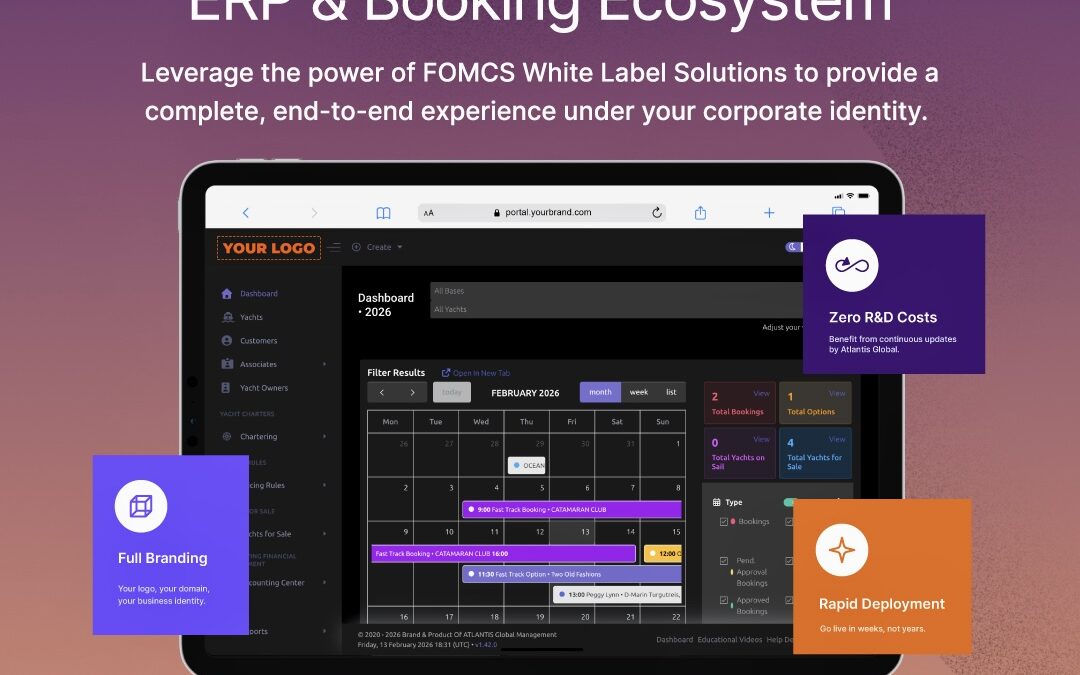Screen dimensions: 1080x675
Task: Open Yacht Owners in the sidebar menu
Action: 264,388
